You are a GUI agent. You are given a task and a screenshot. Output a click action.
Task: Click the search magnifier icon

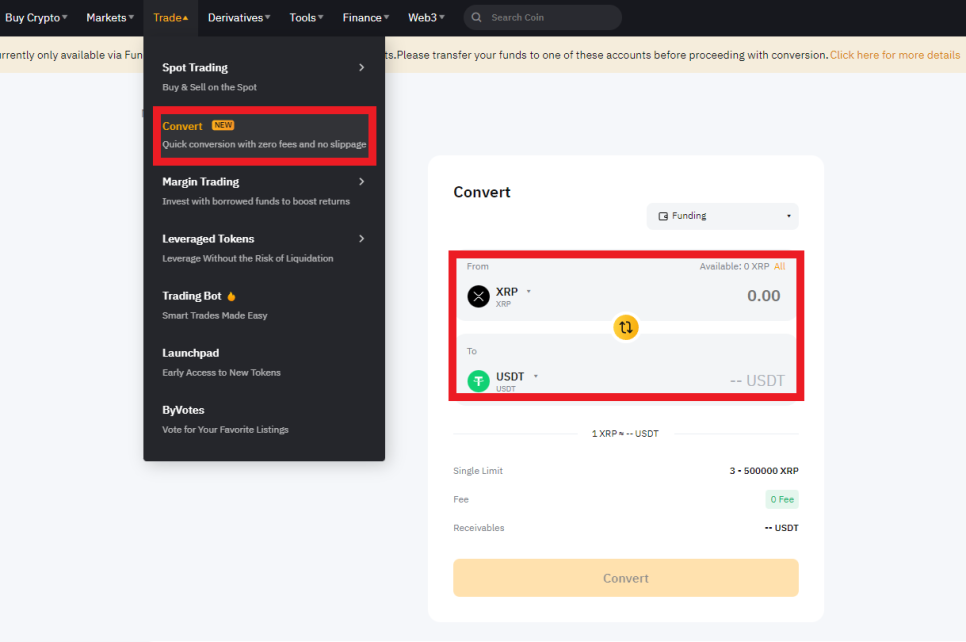click(476, 17)
